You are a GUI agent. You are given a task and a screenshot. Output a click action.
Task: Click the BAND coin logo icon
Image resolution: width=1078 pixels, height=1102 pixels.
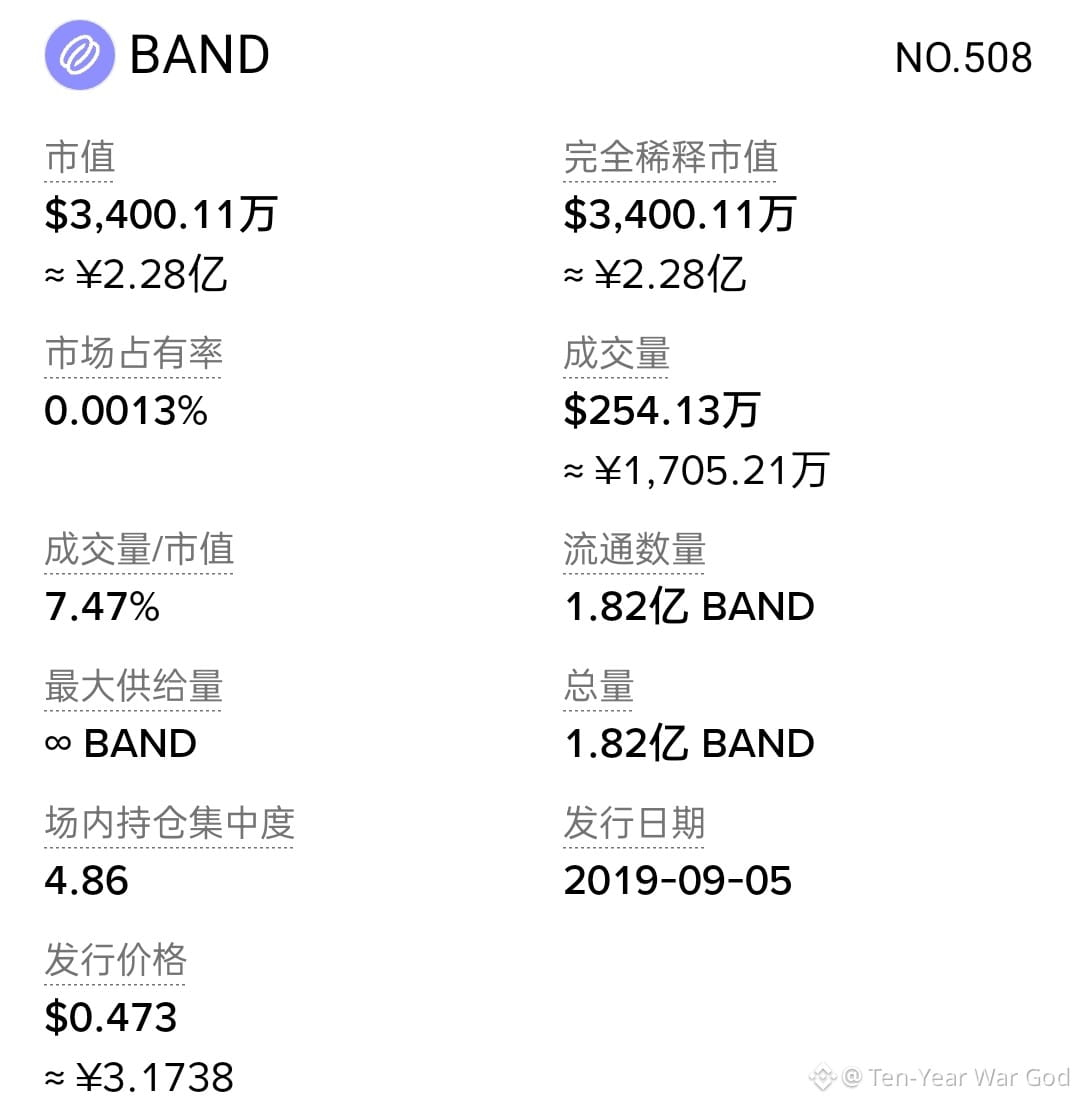point(79,55)
